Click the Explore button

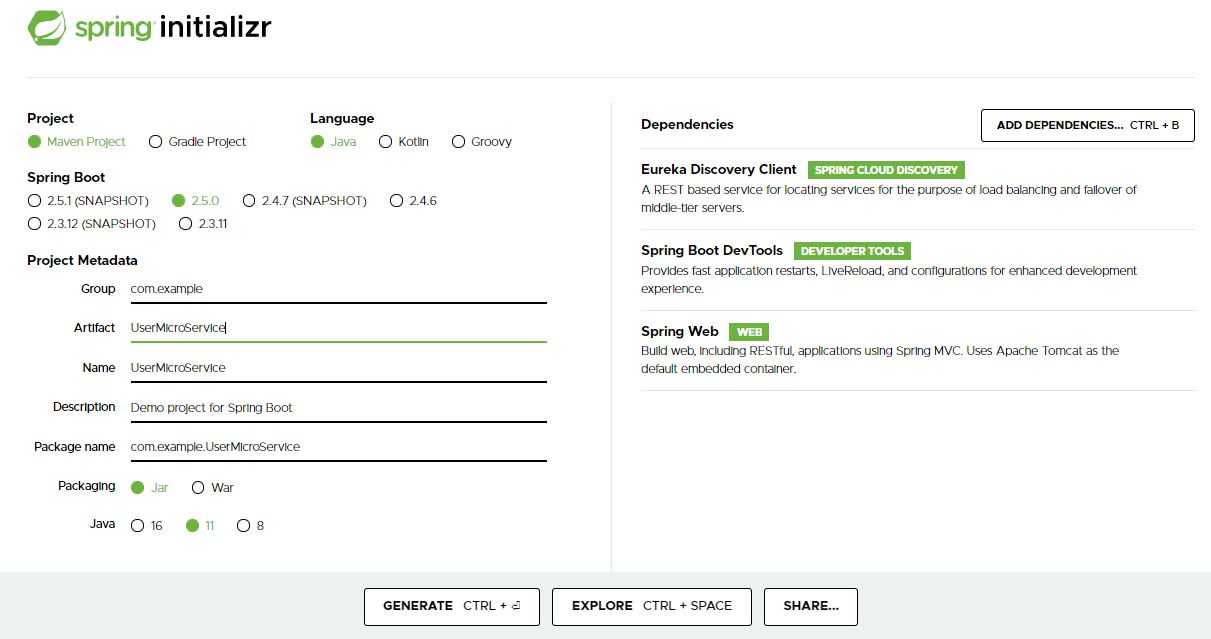(652, 606)
